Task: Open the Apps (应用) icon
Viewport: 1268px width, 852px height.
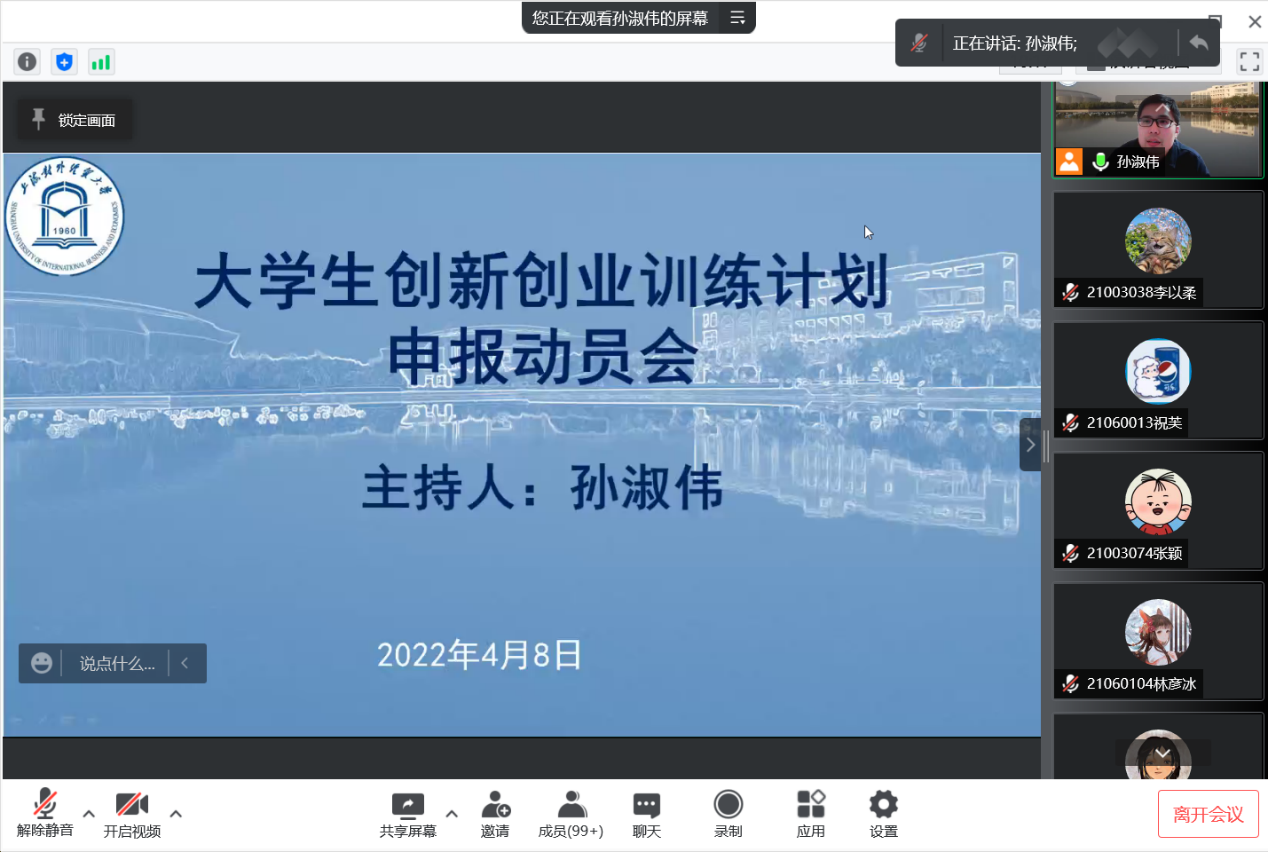Action: coord(810,814)
